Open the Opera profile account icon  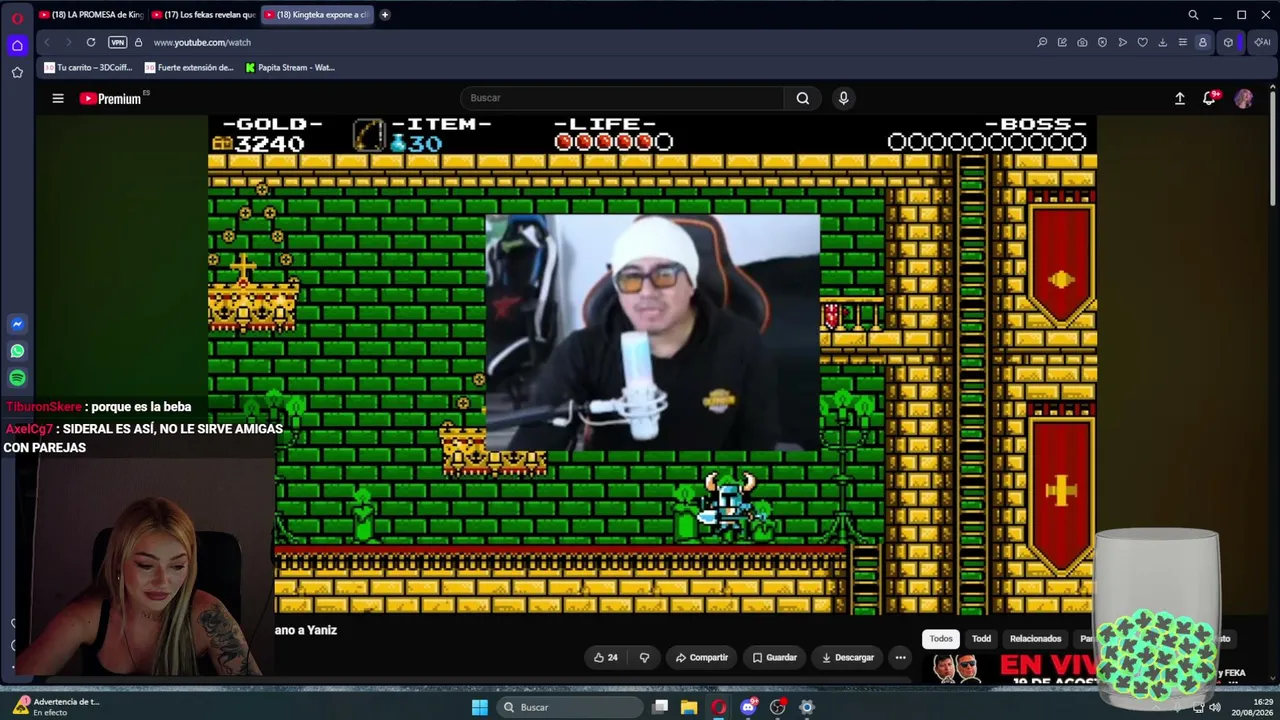1202,42
